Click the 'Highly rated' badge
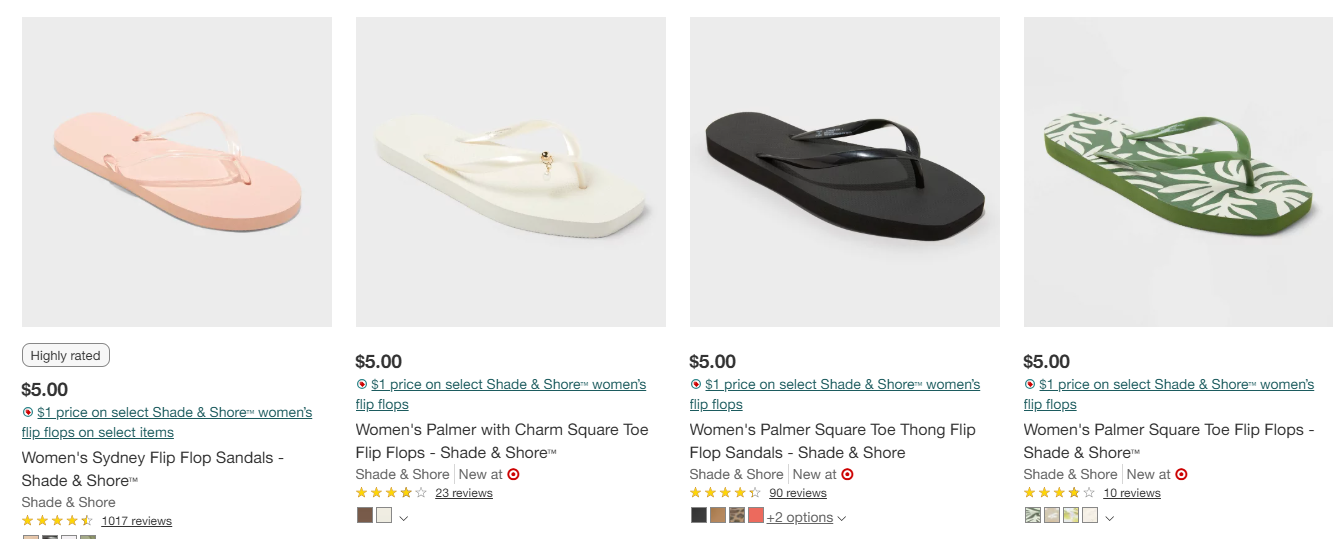Viewport: 1333px width, 539px height. tap(66, 355)
